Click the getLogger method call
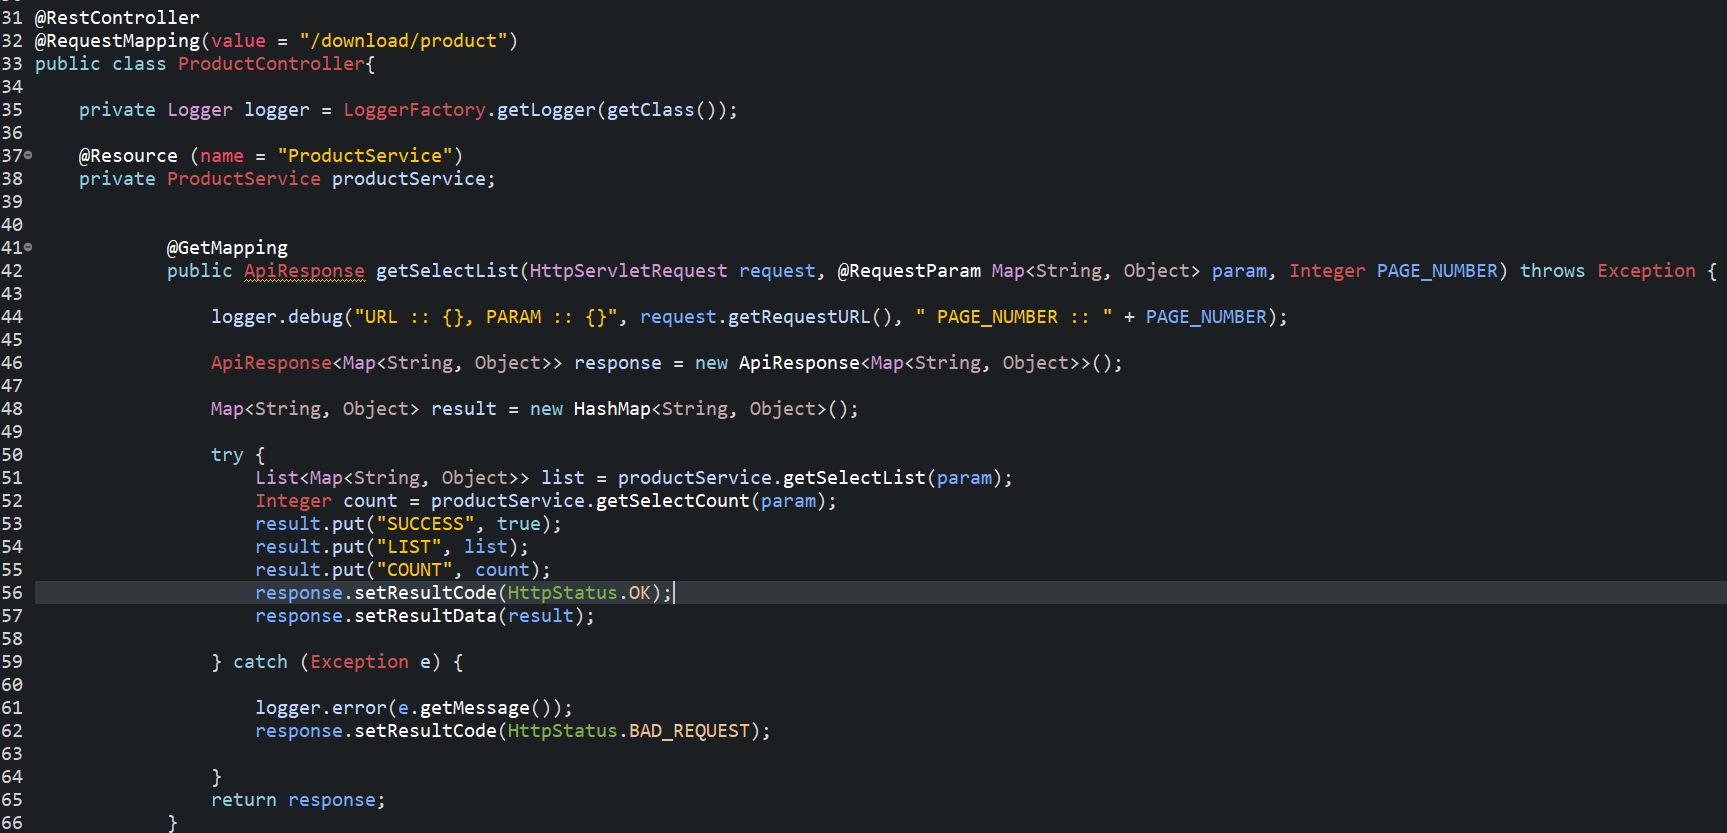Viewport: 1727px width, 833px height. point(546,110)
